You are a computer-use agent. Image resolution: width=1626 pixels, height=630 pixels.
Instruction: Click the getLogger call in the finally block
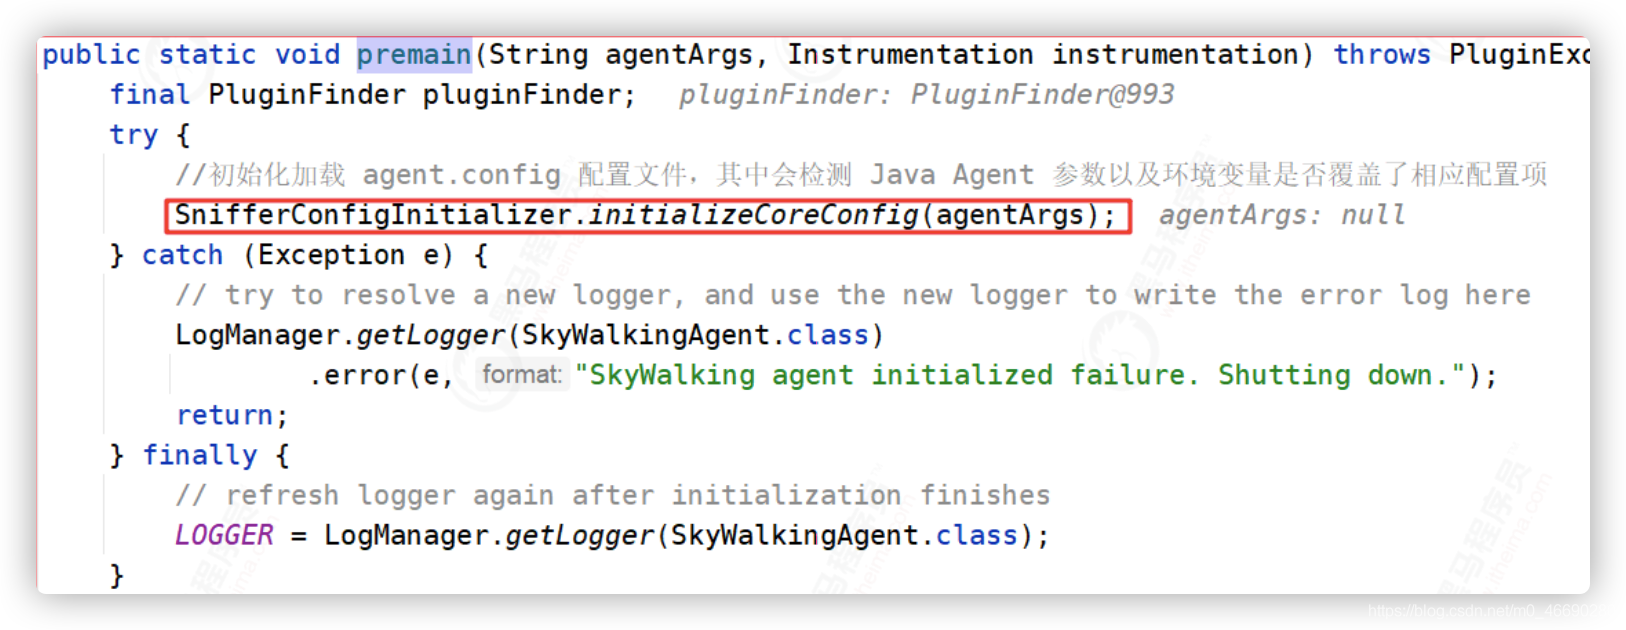pos(580,535)
